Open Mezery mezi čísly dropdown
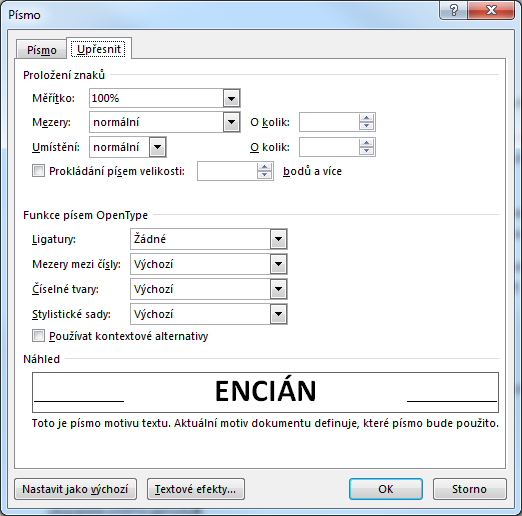Viewport: 522px width, 516px height. coord(278,264)
